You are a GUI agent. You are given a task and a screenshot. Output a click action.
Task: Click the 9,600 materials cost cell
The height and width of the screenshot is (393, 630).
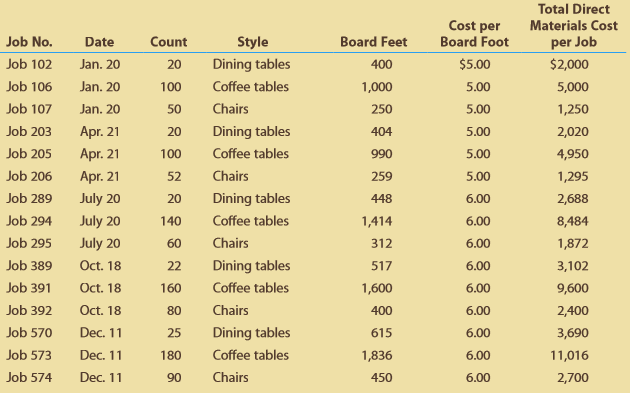click(573, 288)
